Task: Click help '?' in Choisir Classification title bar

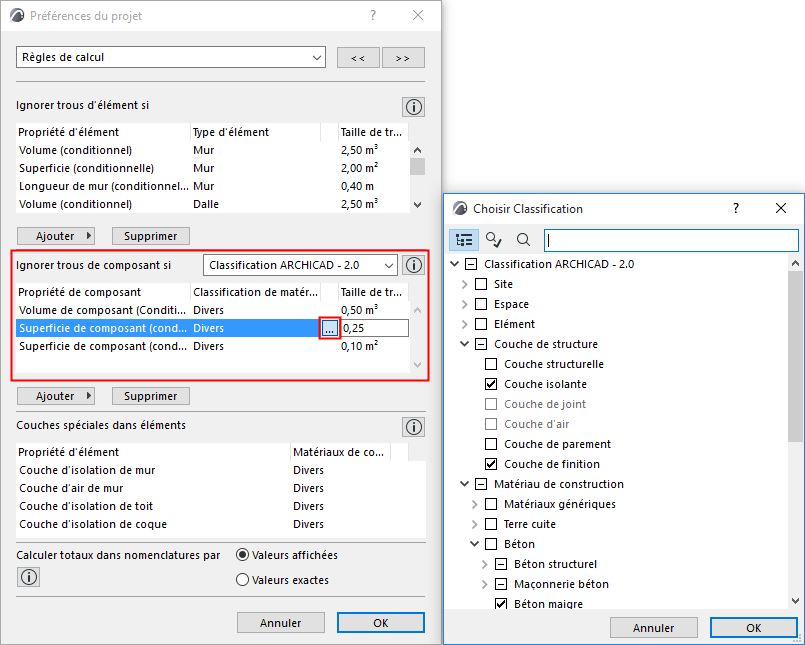Action: point(736,208)
